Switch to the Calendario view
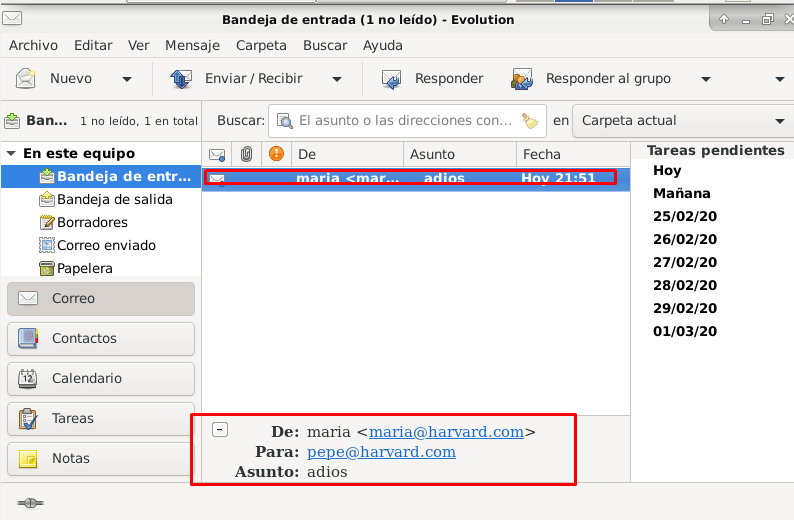794x520 pixels. point(100,378)
